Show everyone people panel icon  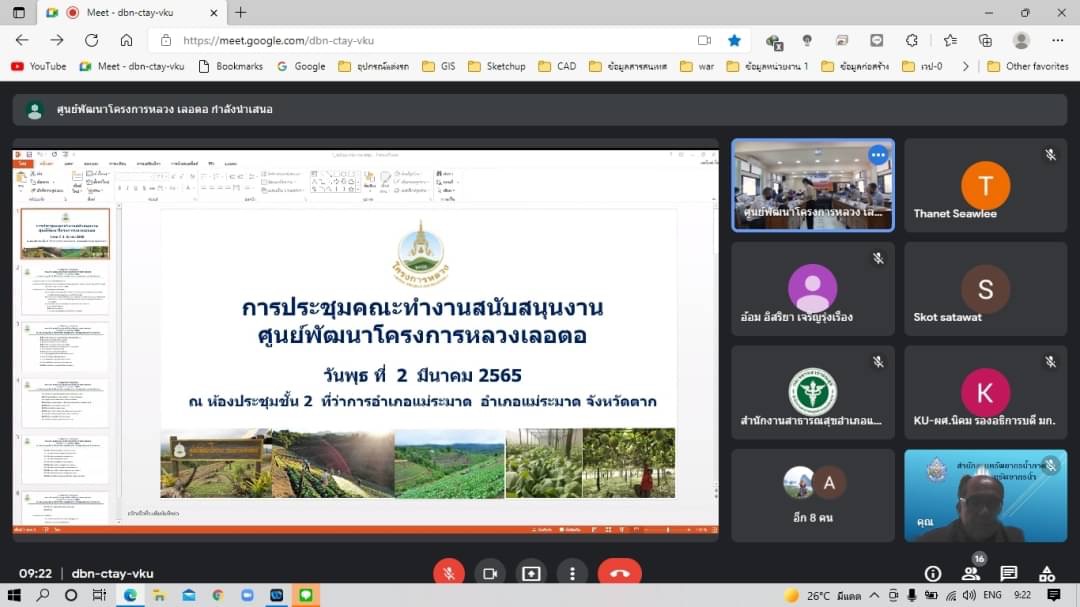(x=970, y=573)
